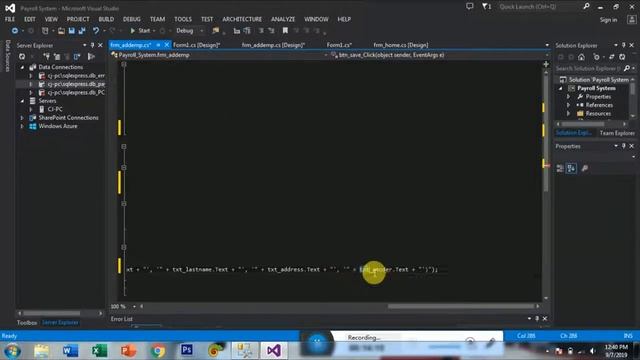
Task: Open Microsoft Word from the taskbar
Action: [70, 350]
